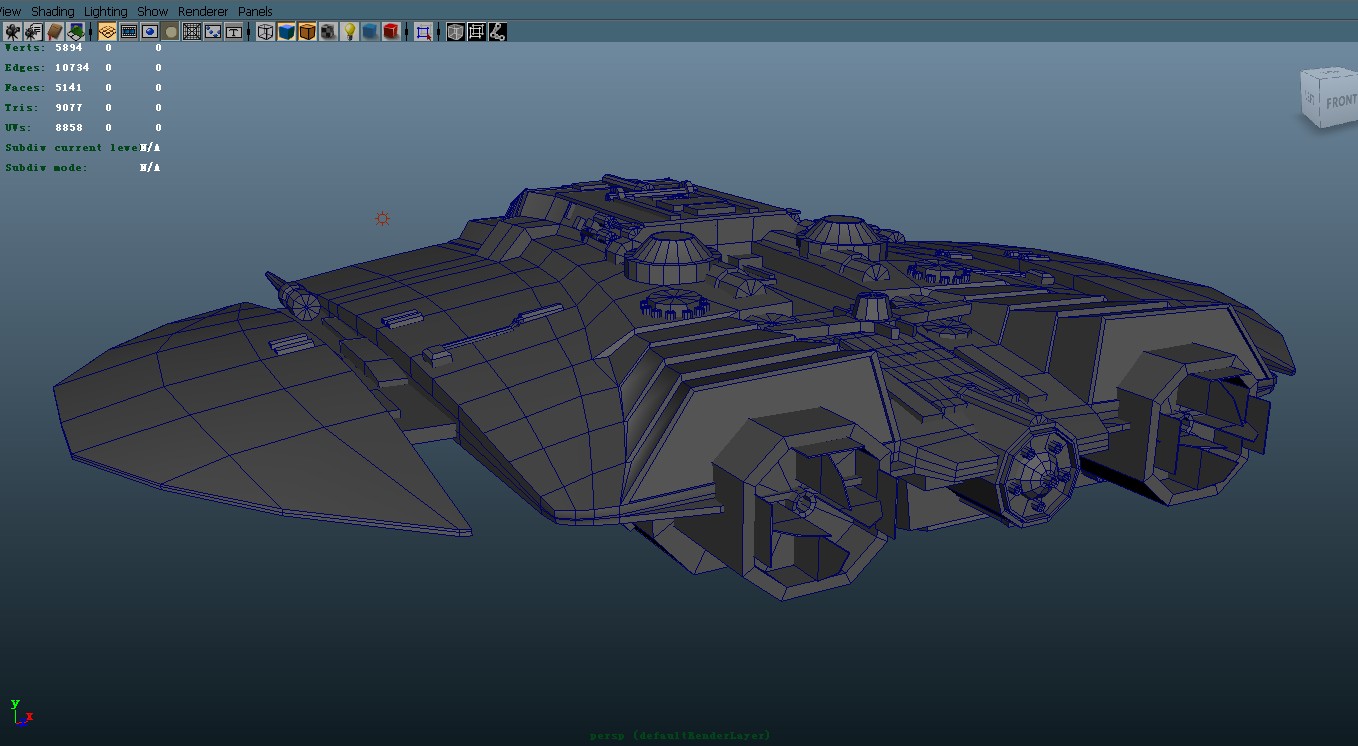The height and width of the screenshot is (746, 1358).
Task: Toggle the Film Gate display
Action: point(128,32)
